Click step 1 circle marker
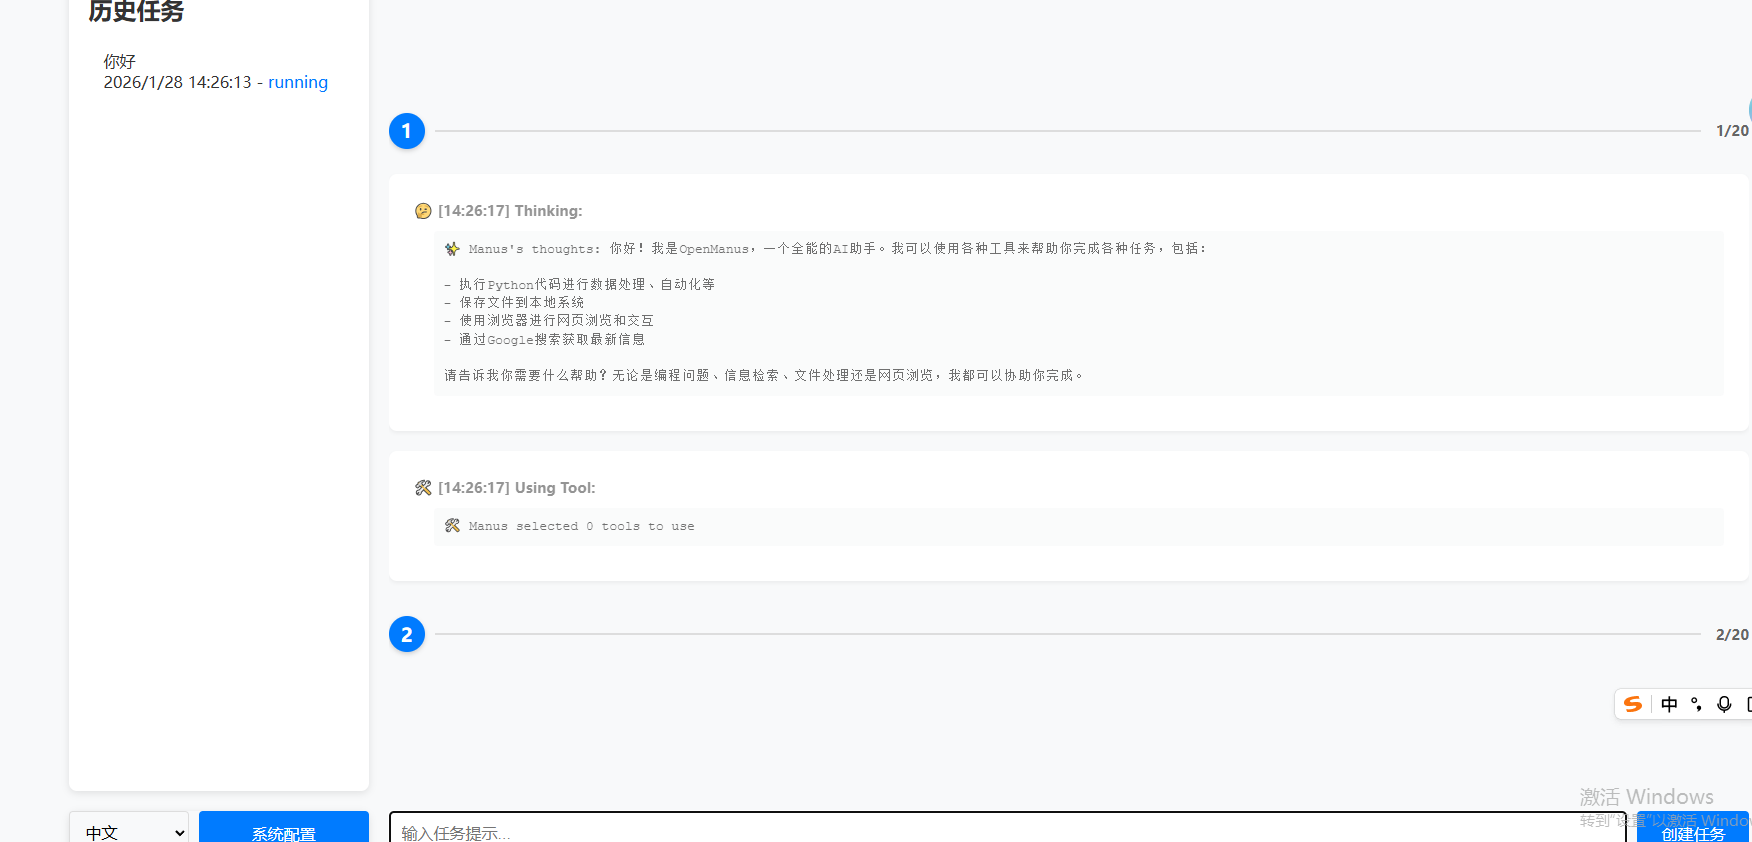The image size is (1752, 842). (x=407, y=131)
